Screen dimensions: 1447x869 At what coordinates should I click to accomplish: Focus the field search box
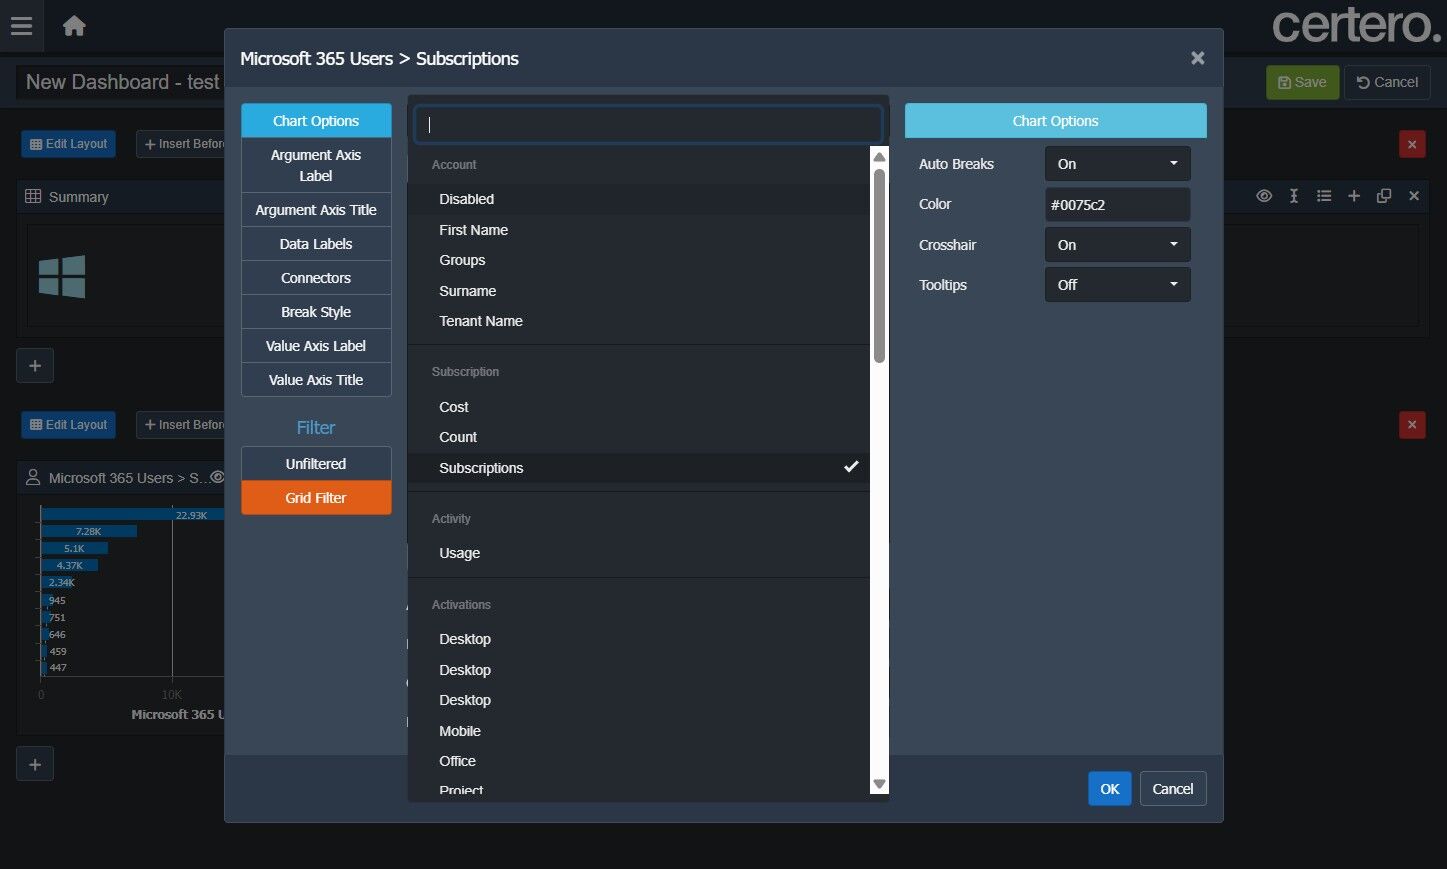648,125
